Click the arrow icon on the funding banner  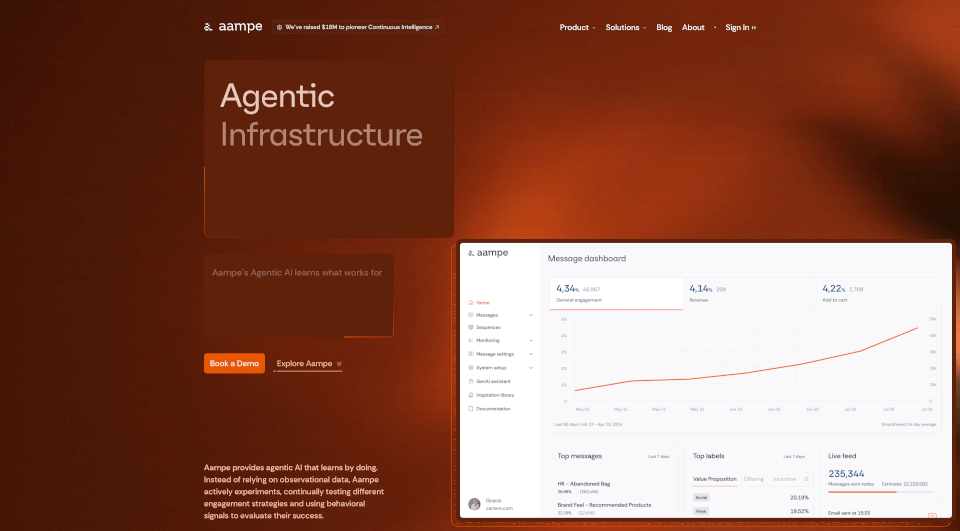click(437, 27)
